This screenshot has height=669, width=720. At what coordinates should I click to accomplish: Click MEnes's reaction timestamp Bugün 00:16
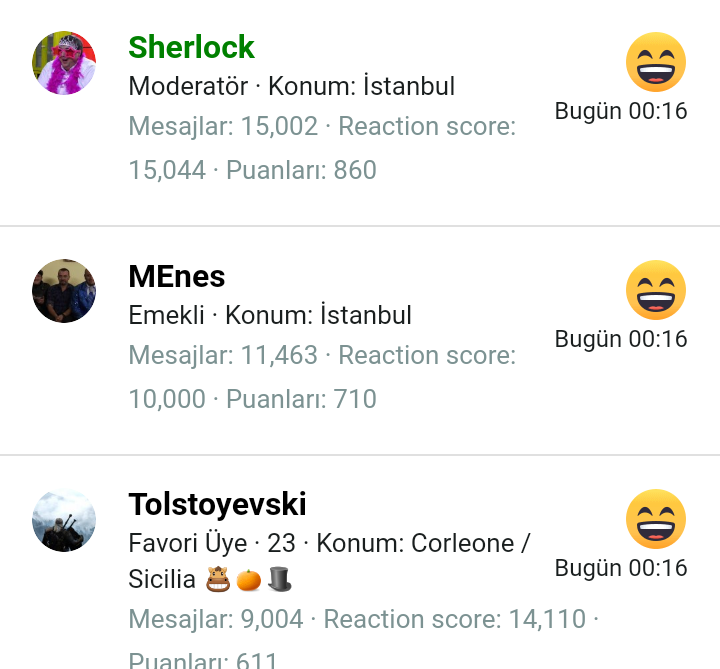(621, 339)
